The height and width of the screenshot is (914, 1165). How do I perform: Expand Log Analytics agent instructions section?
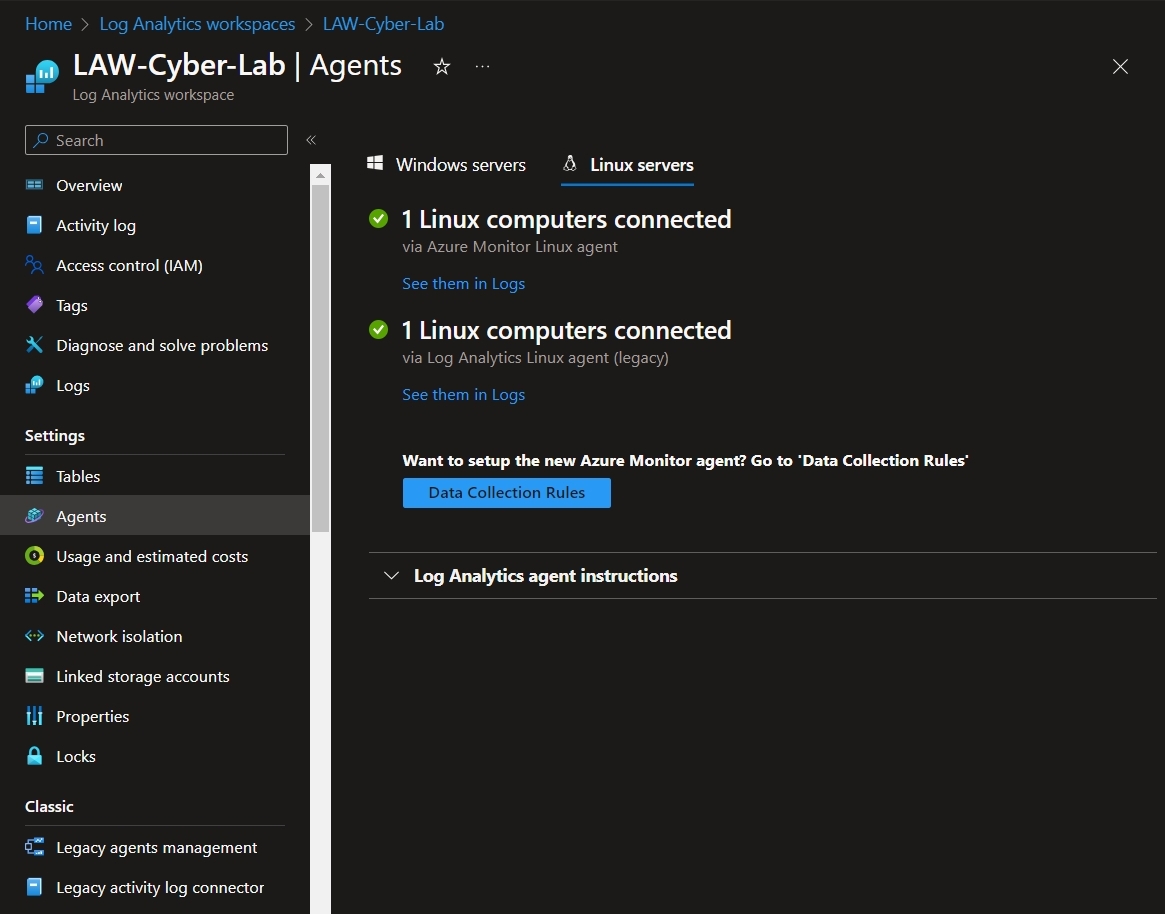392,576
